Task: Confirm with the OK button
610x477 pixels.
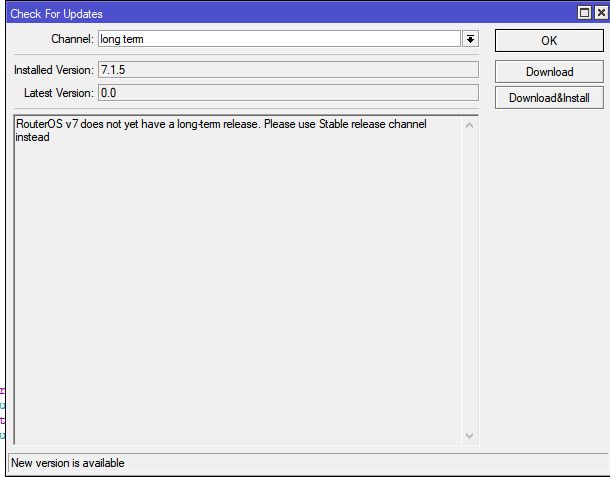Action: [x=549, y=40]
